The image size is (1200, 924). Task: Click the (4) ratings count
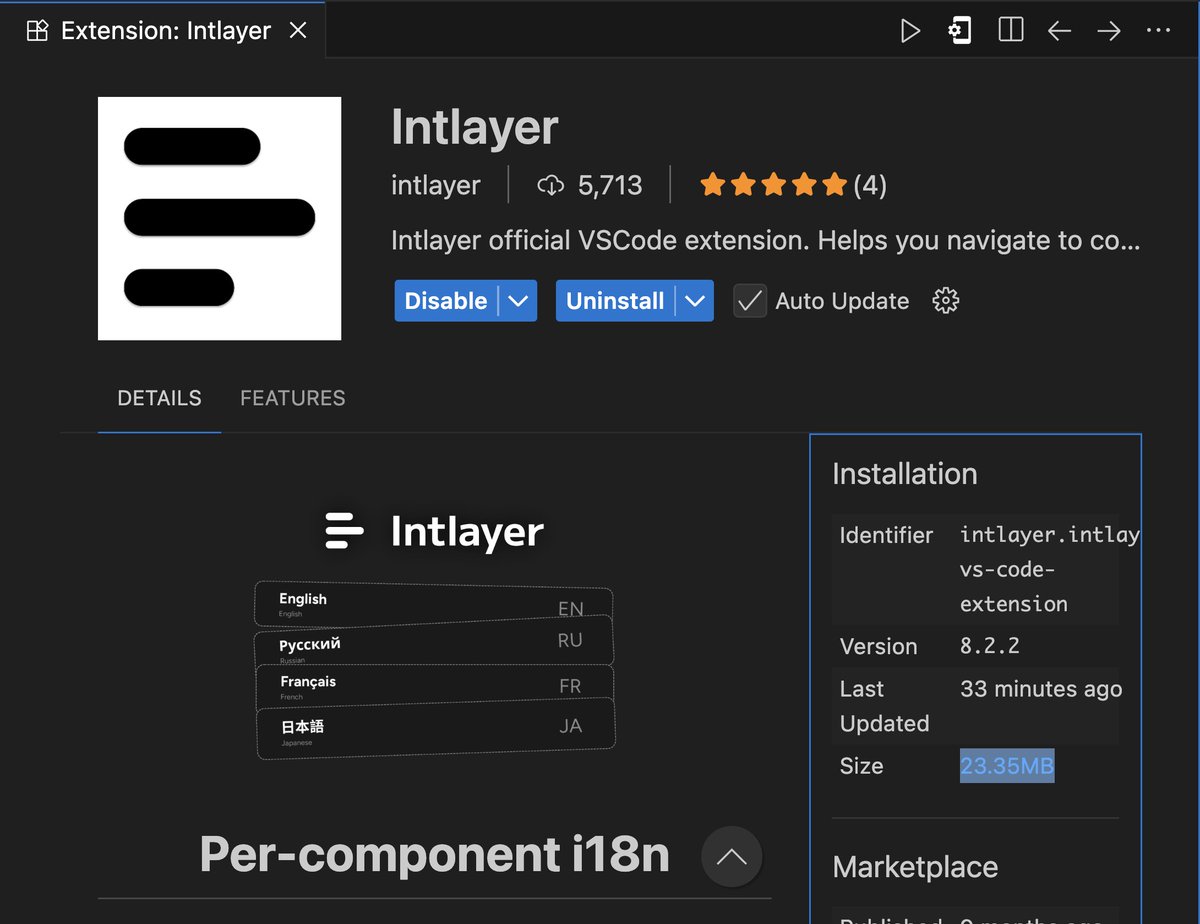click(870, 185)
